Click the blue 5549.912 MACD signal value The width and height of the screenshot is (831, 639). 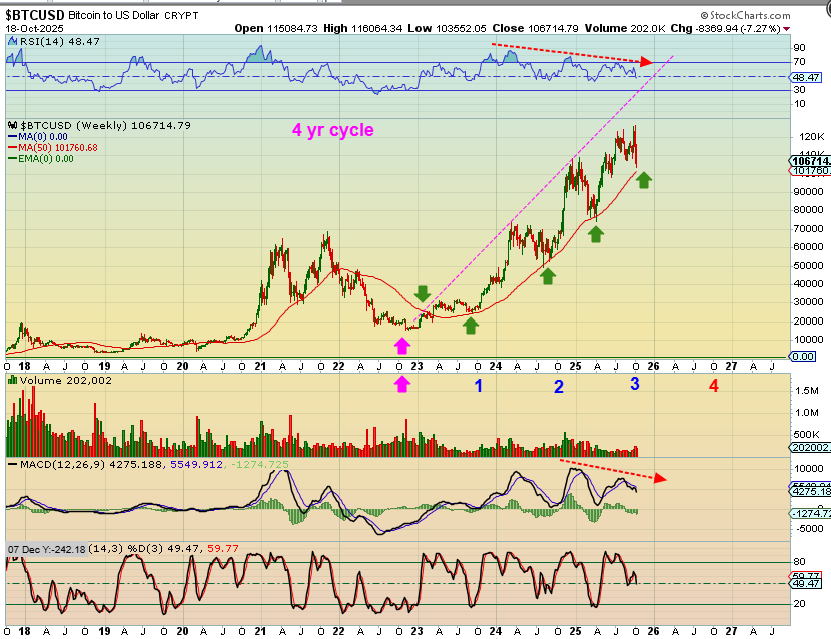coord(196,465)
